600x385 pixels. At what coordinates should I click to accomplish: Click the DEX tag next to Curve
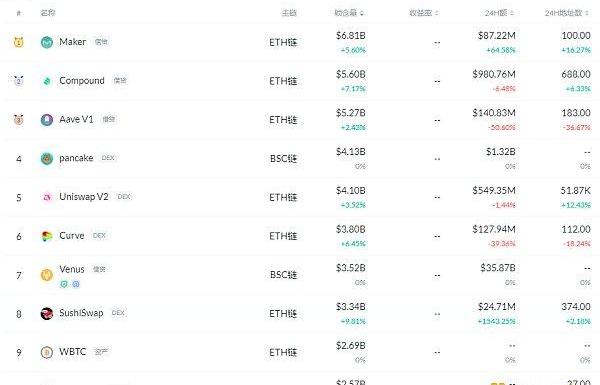pos(99,236)
